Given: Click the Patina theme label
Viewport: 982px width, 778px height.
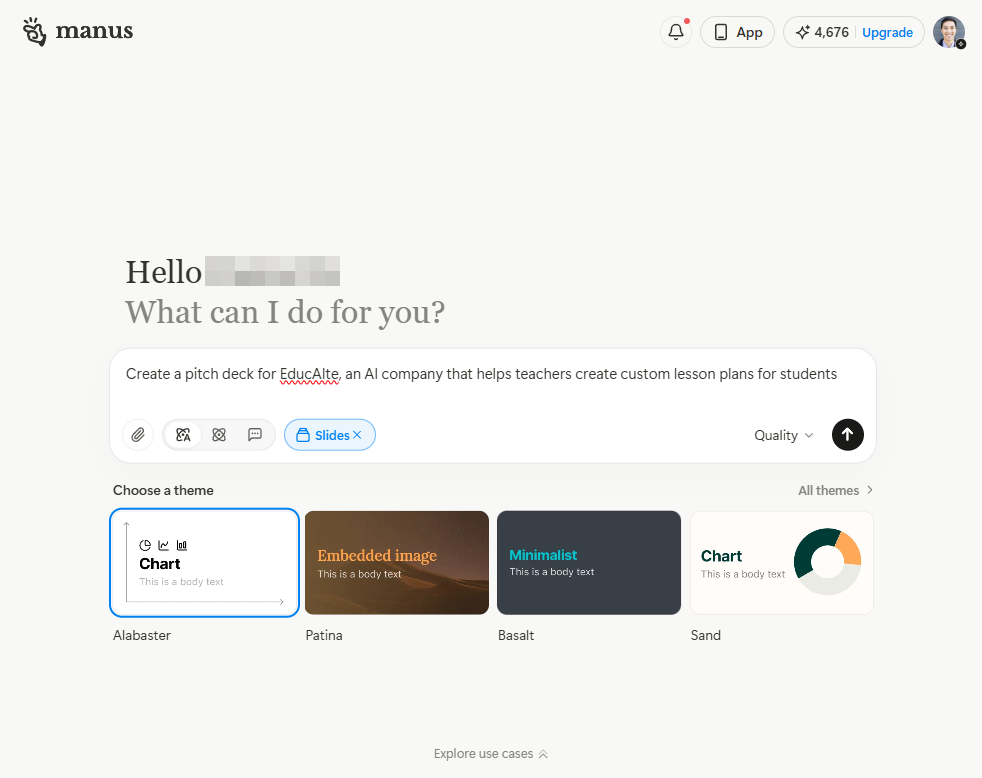Looking at the screenshot, I should coord(324,635).
